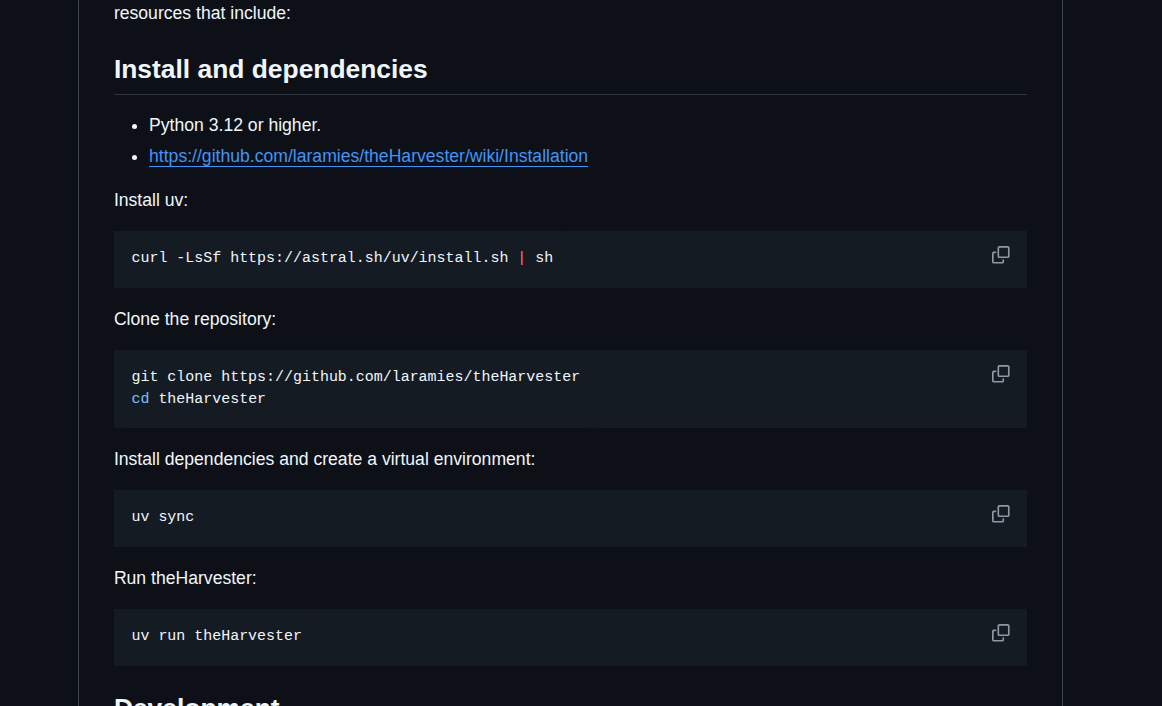The width and height of the screenshot is (1162, 706).
Task: Click the Clone the repository: text
Action: (x=195, y=319)
